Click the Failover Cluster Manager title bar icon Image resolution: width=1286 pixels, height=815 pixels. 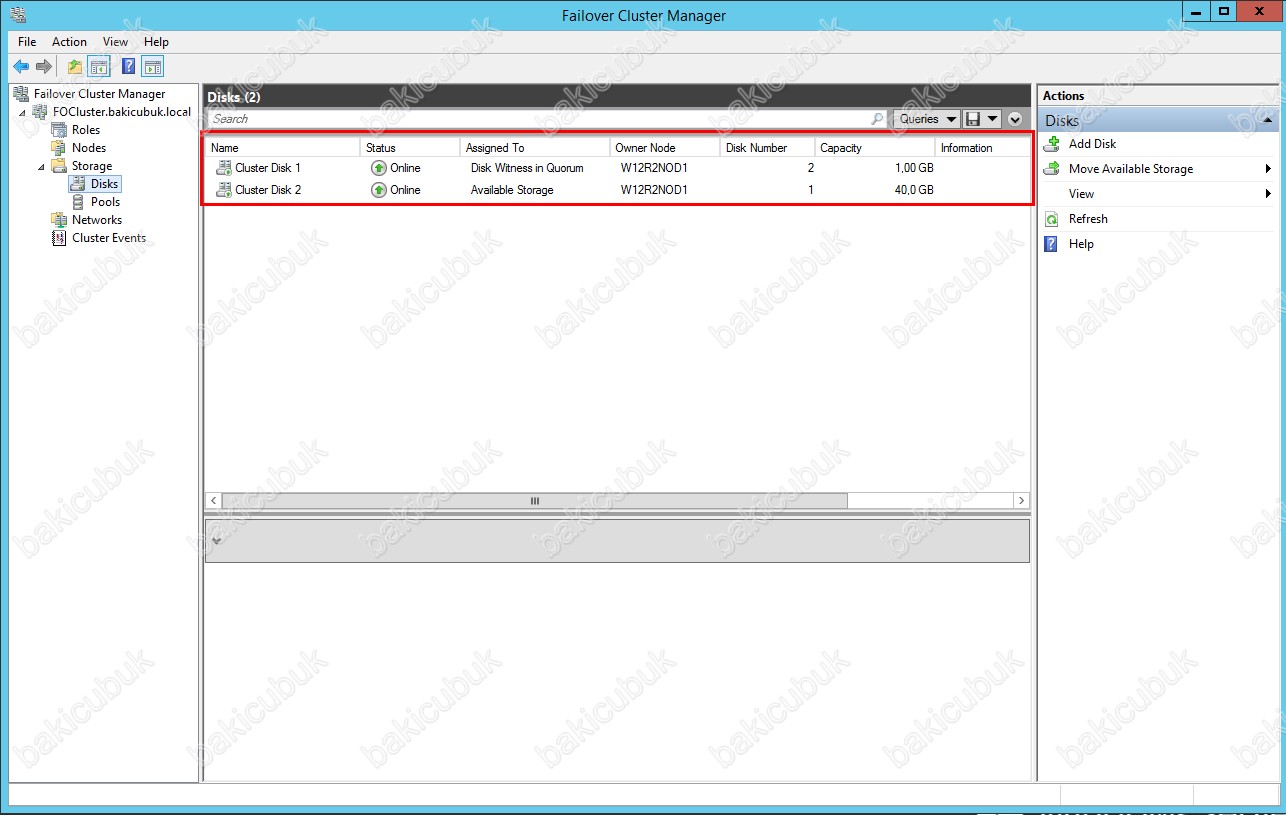click(18, 15)
